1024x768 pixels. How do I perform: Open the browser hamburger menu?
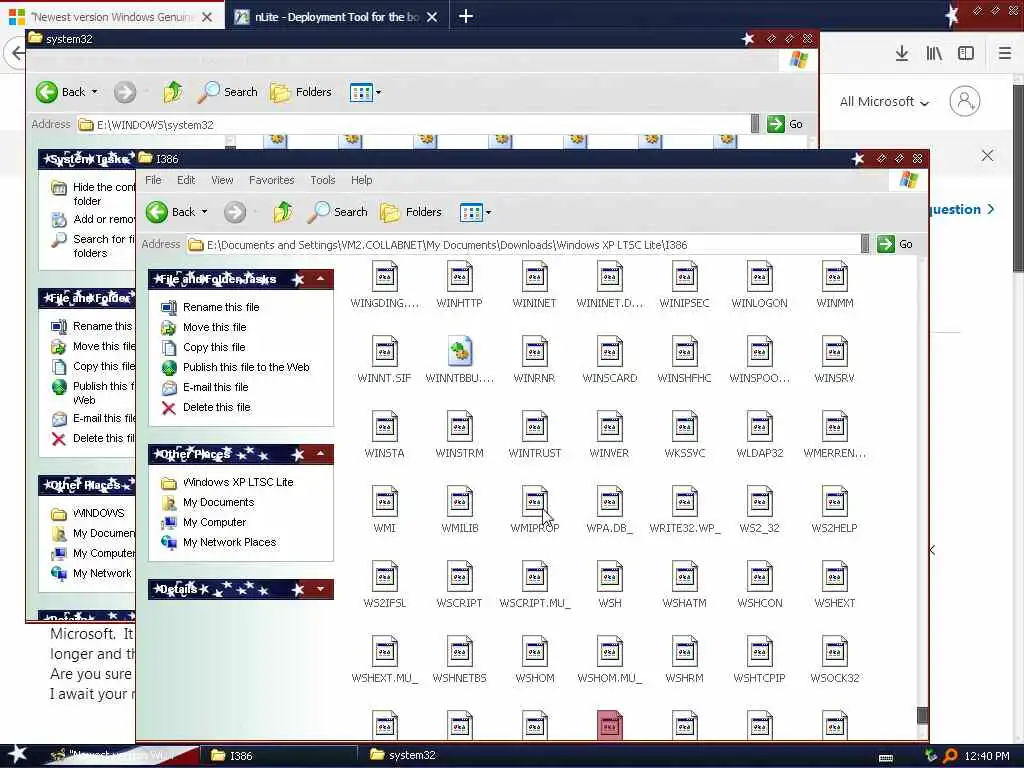(1005, 54)
